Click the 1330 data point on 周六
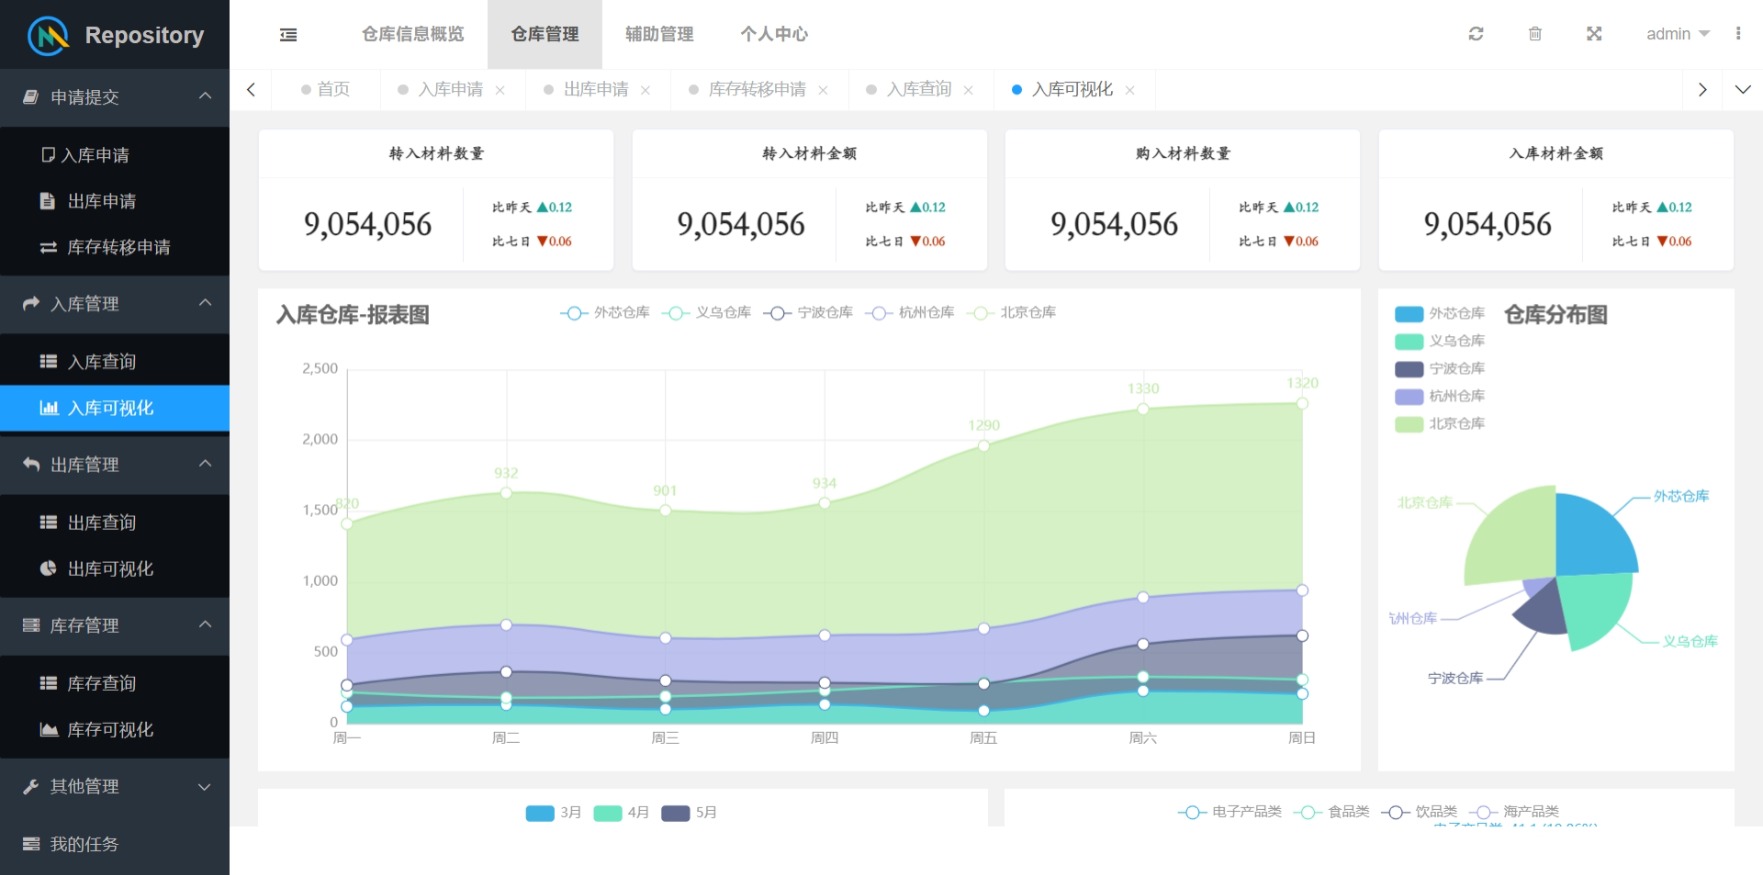1763x875 pixels. pos(1143,409)
